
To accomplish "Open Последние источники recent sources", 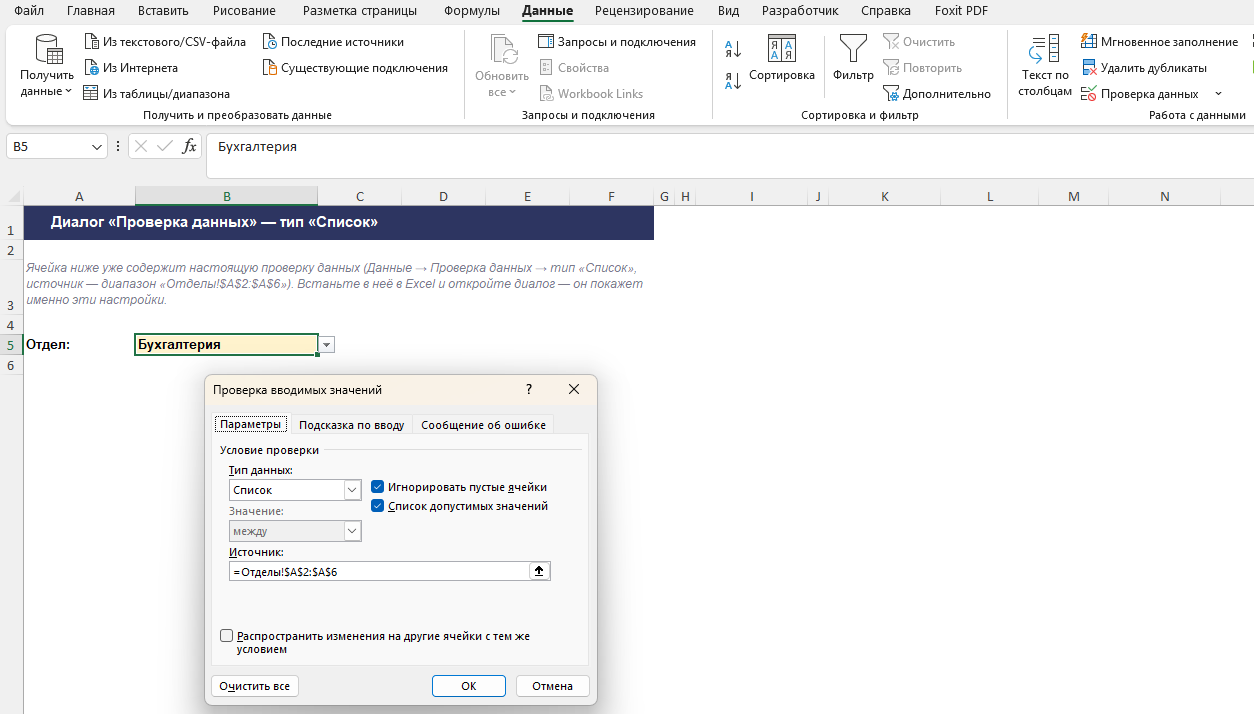I will (x=333, y=42).
